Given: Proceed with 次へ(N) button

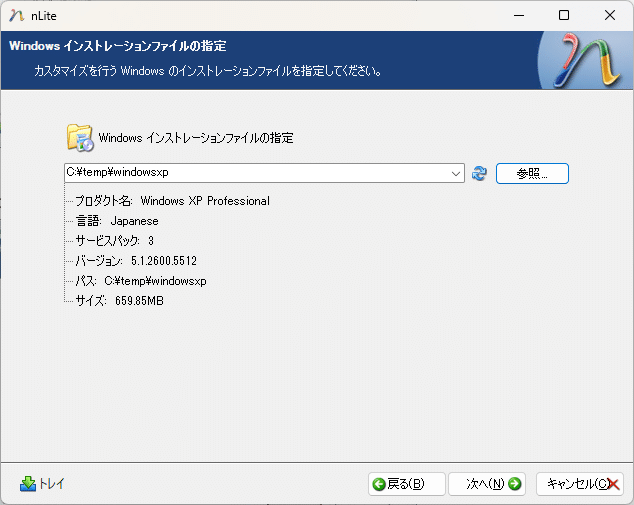Looking at the screenshot, I should 487,484.
